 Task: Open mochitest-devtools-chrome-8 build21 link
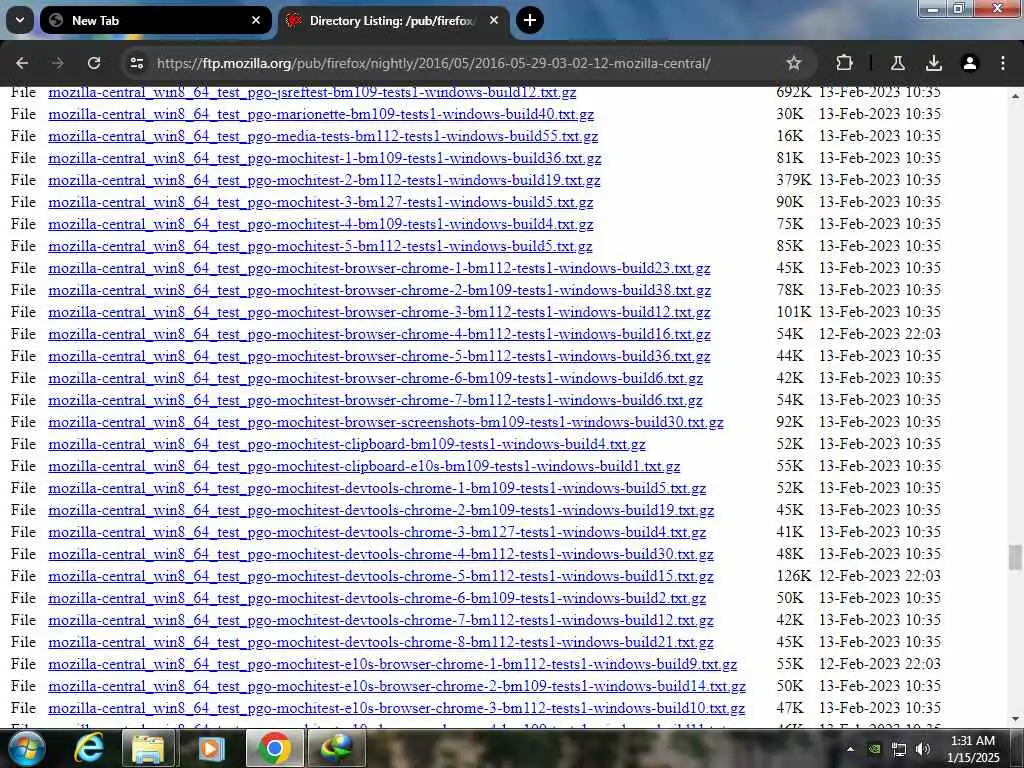[x=381, y=642]
